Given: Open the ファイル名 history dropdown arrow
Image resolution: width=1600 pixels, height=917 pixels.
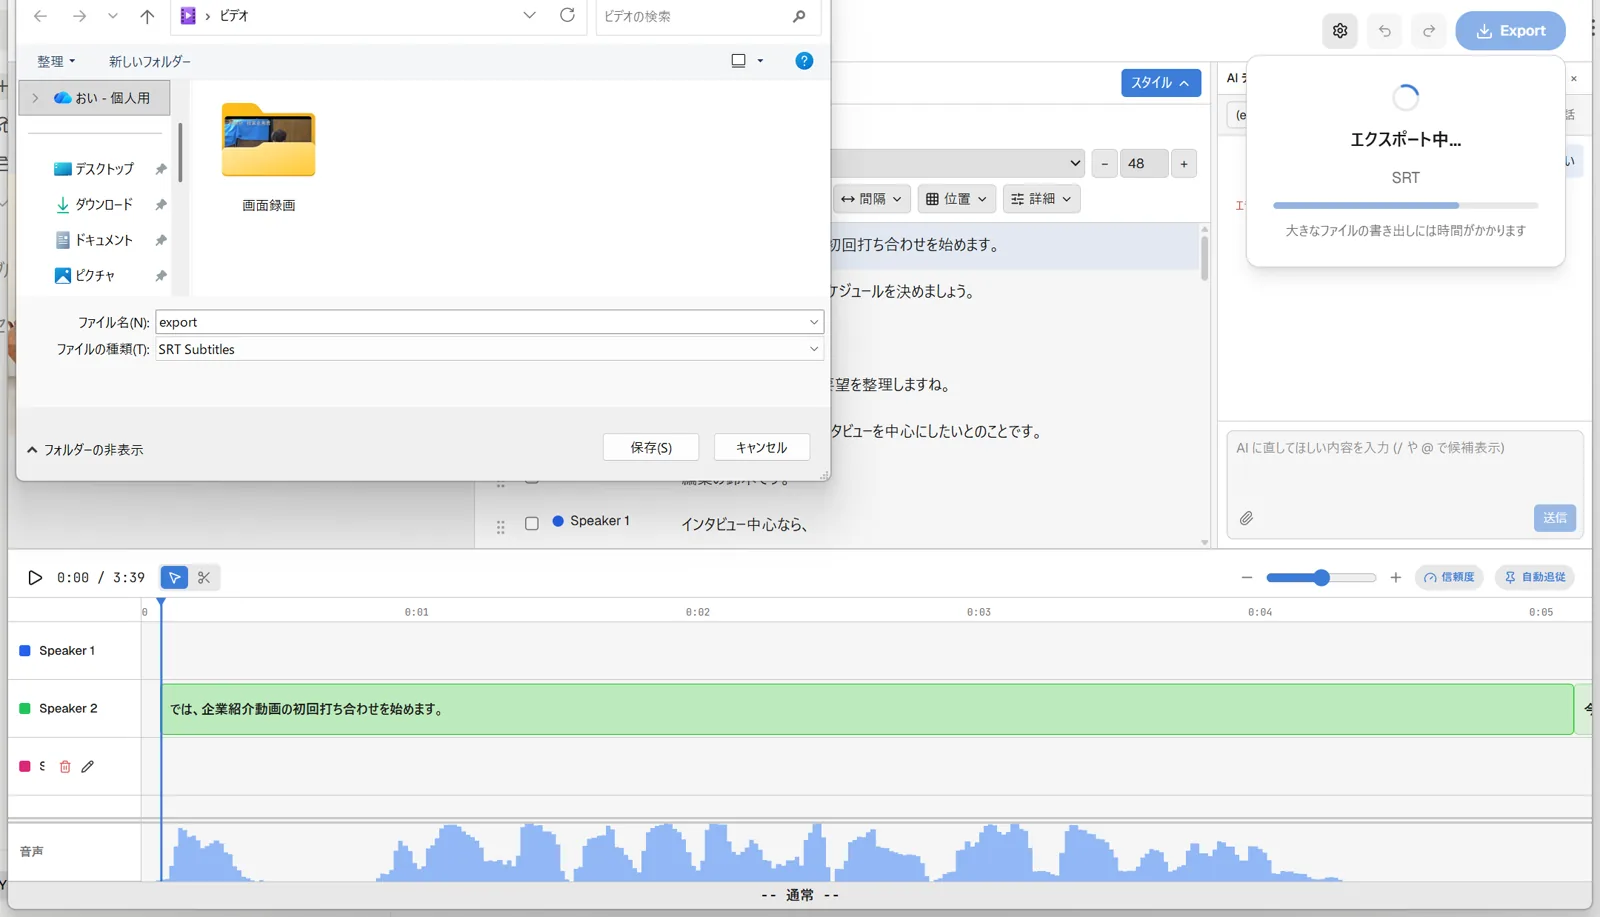Looking at the screenshot, I should click(814, 322).
